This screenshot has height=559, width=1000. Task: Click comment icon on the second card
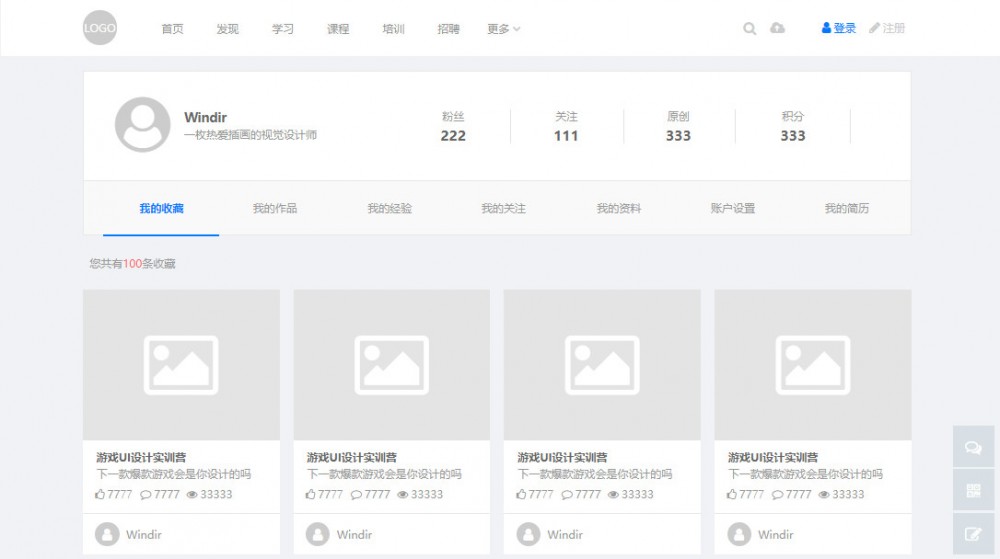click(356, 495)
